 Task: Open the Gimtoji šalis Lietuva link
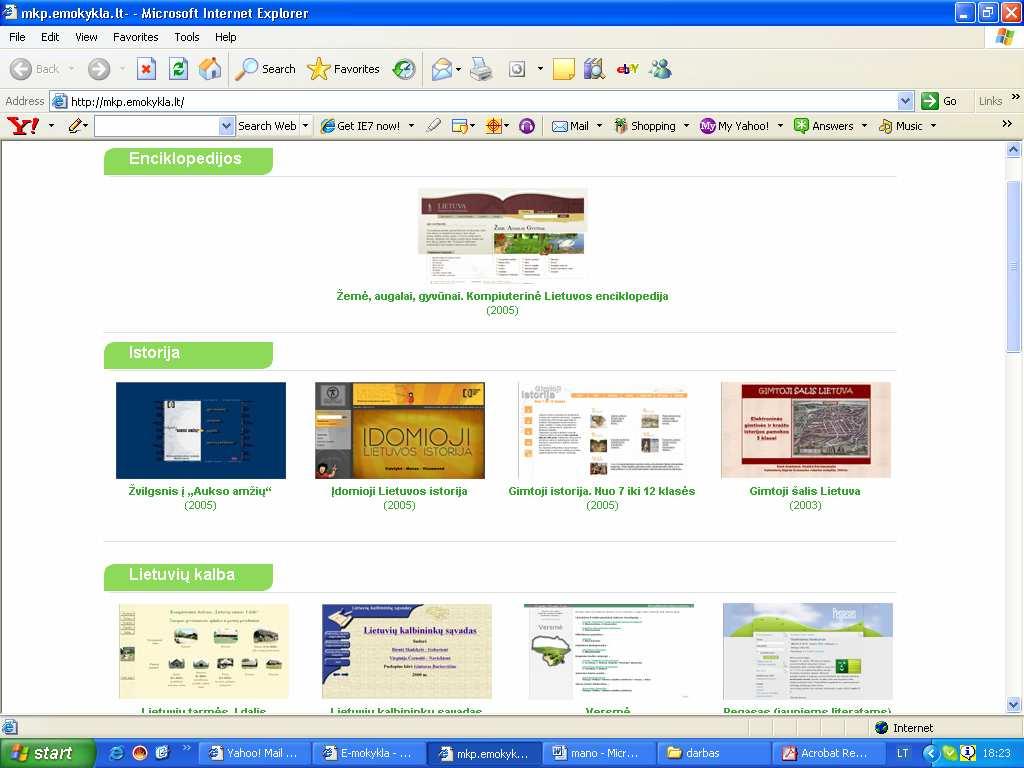[x=805, y=491]
